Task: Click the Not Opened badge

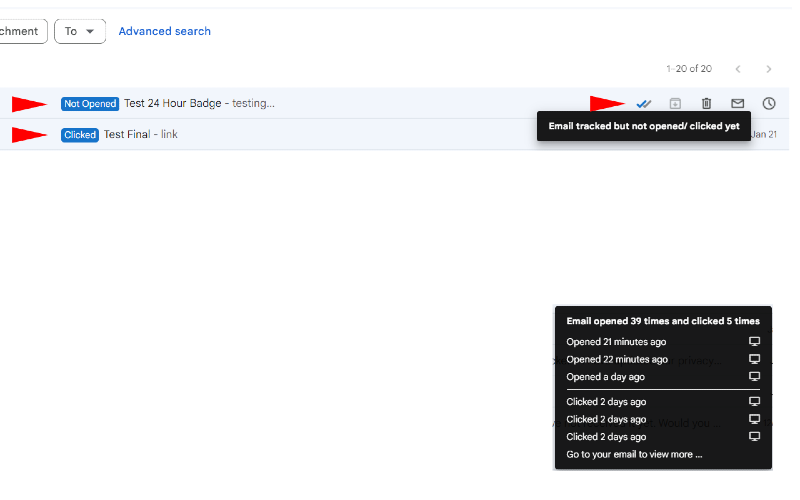Action: (x=90, y=104)
